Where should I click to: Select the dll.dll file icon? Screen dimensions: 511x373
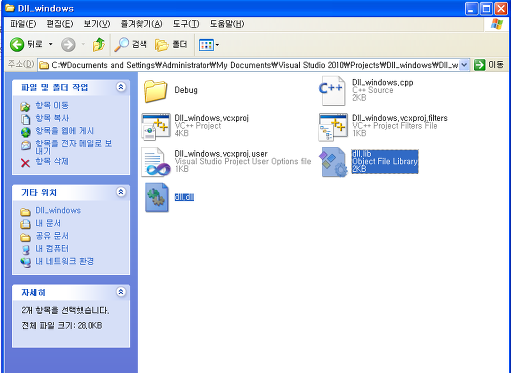click(x=157, y=198)
